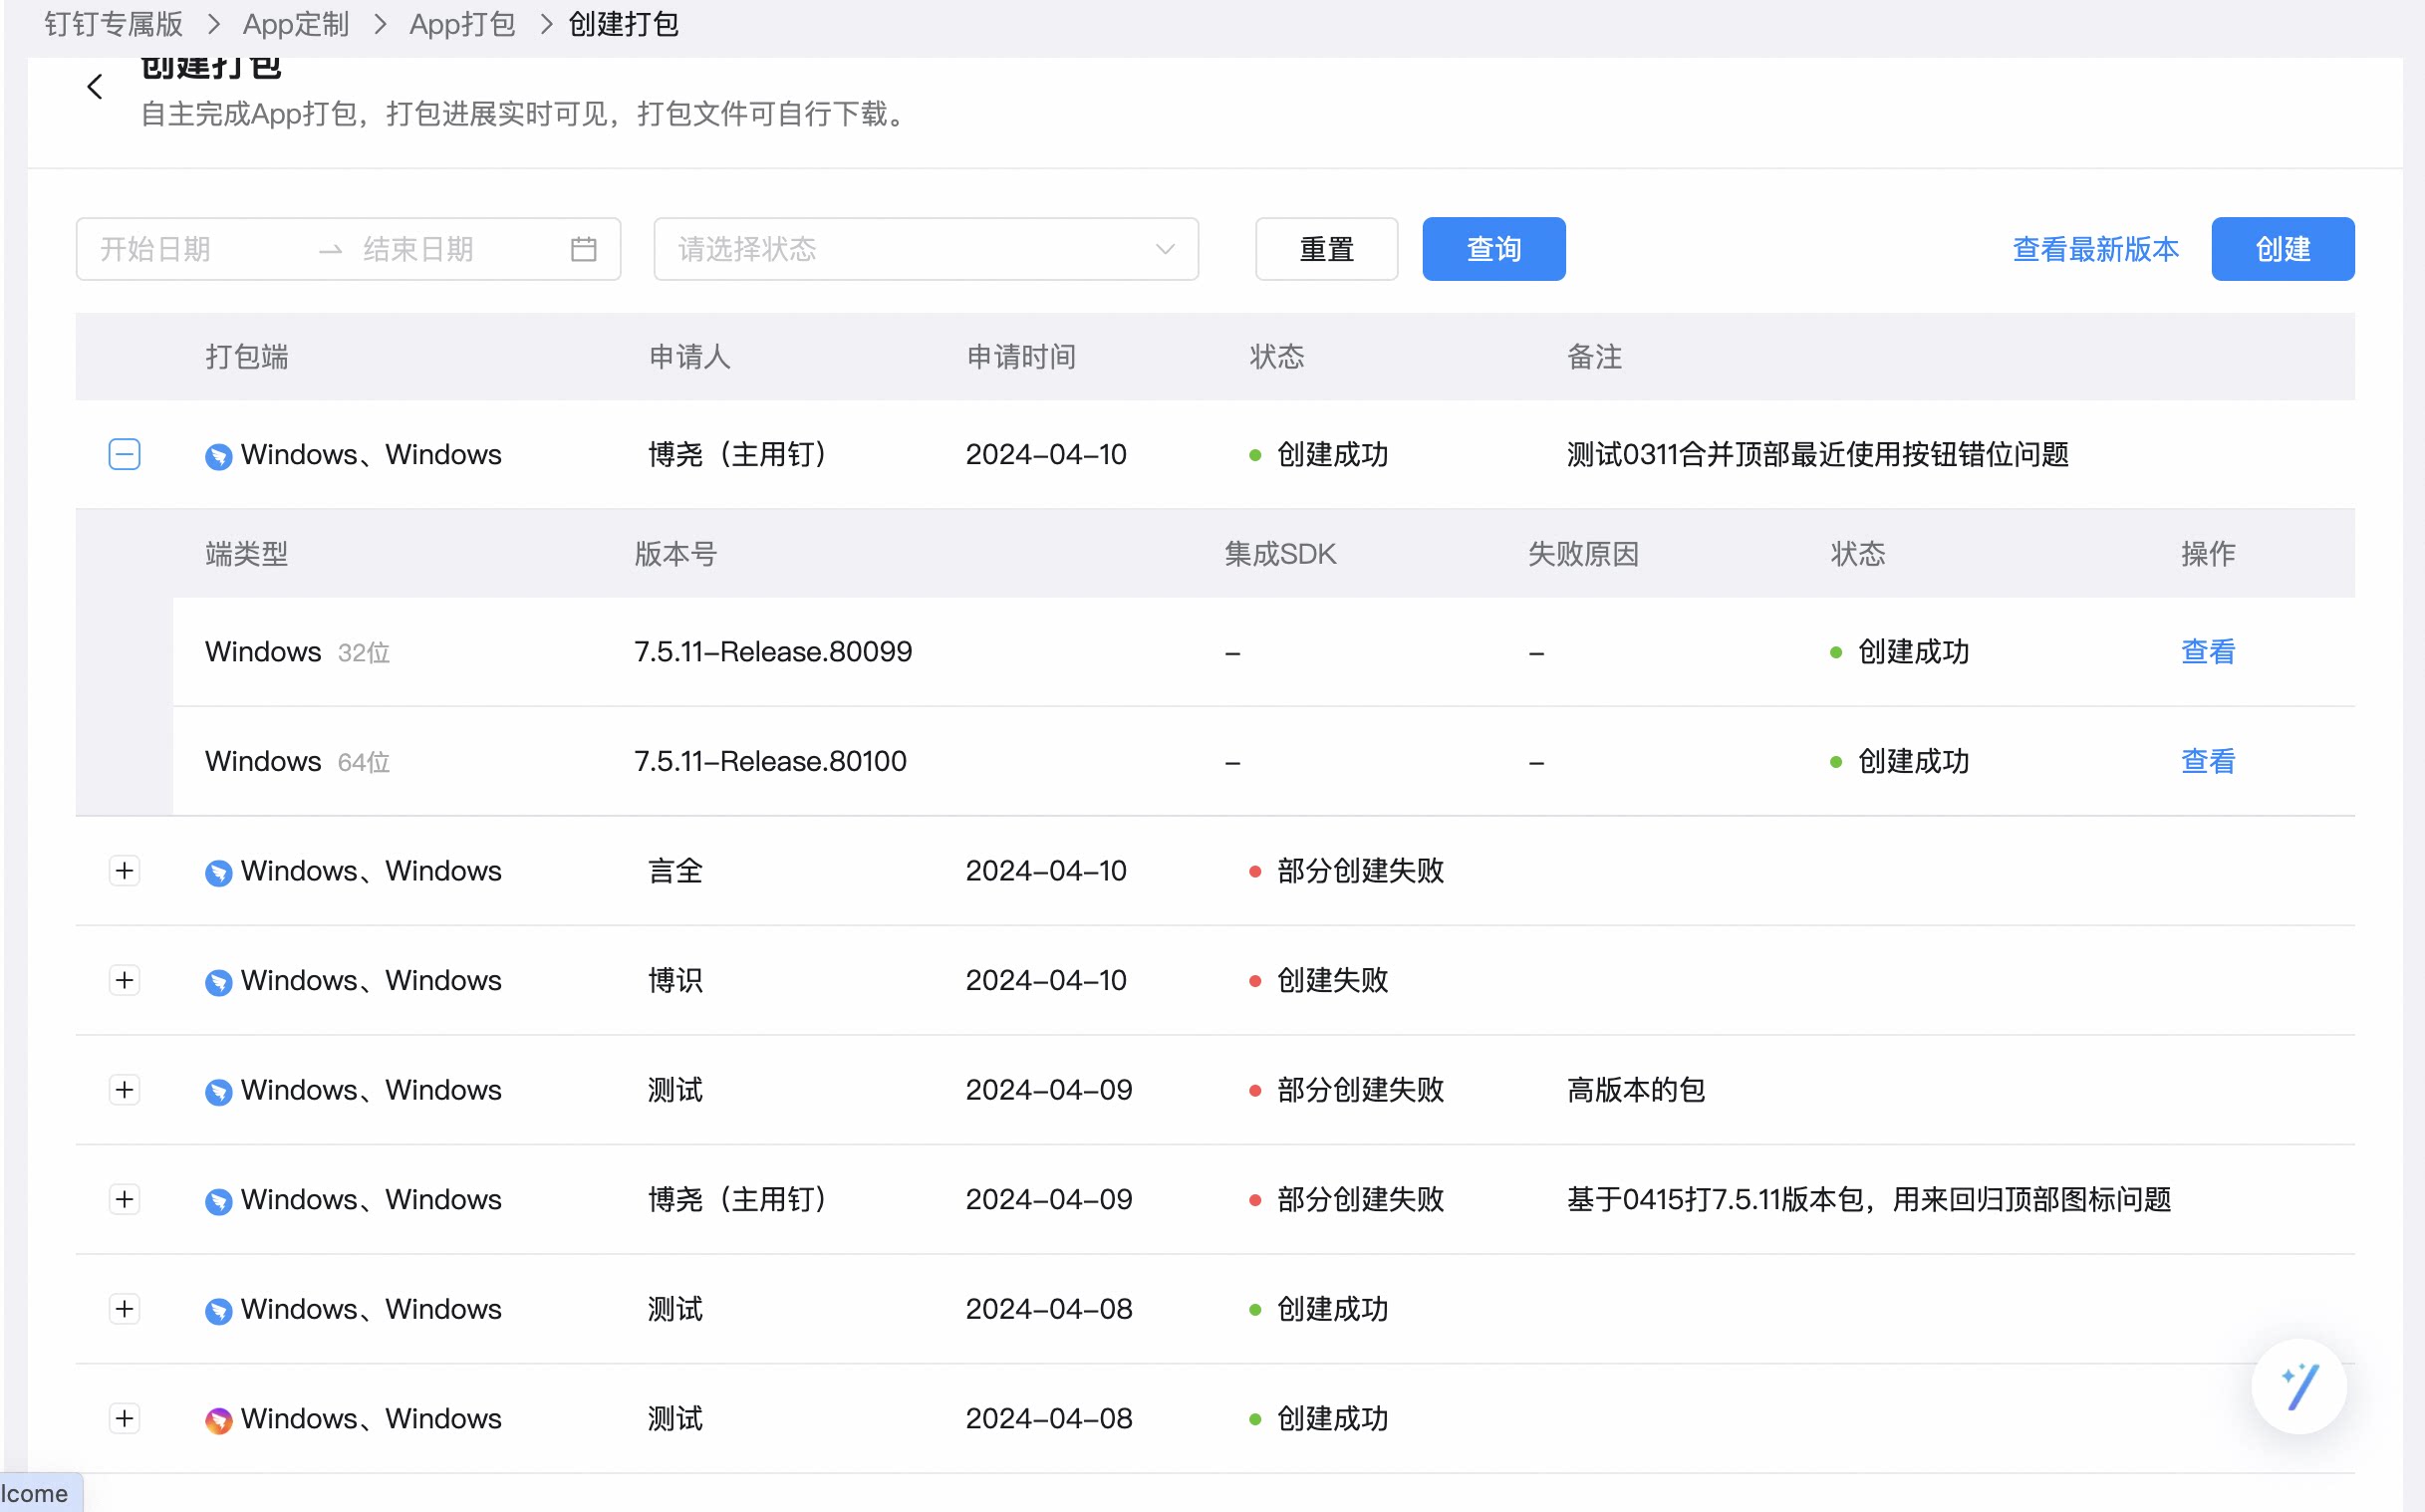
Task: Click the 基于0415打7.5.11版本包 remark
Action: (x=1869, y=1199)
